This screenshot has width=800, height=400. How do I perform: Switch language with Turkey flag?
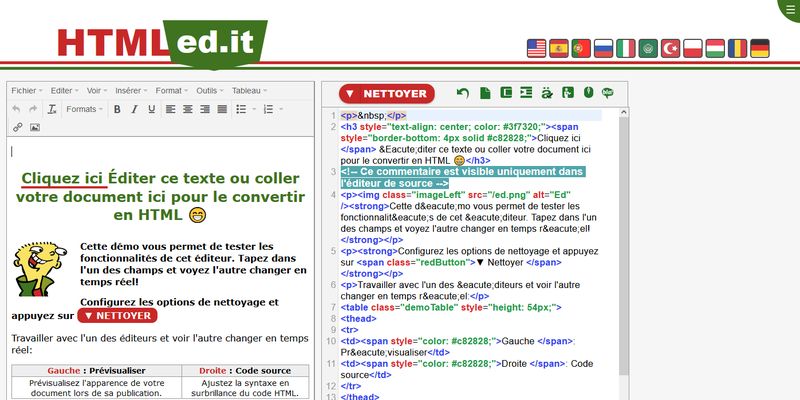tap(670, 48)
